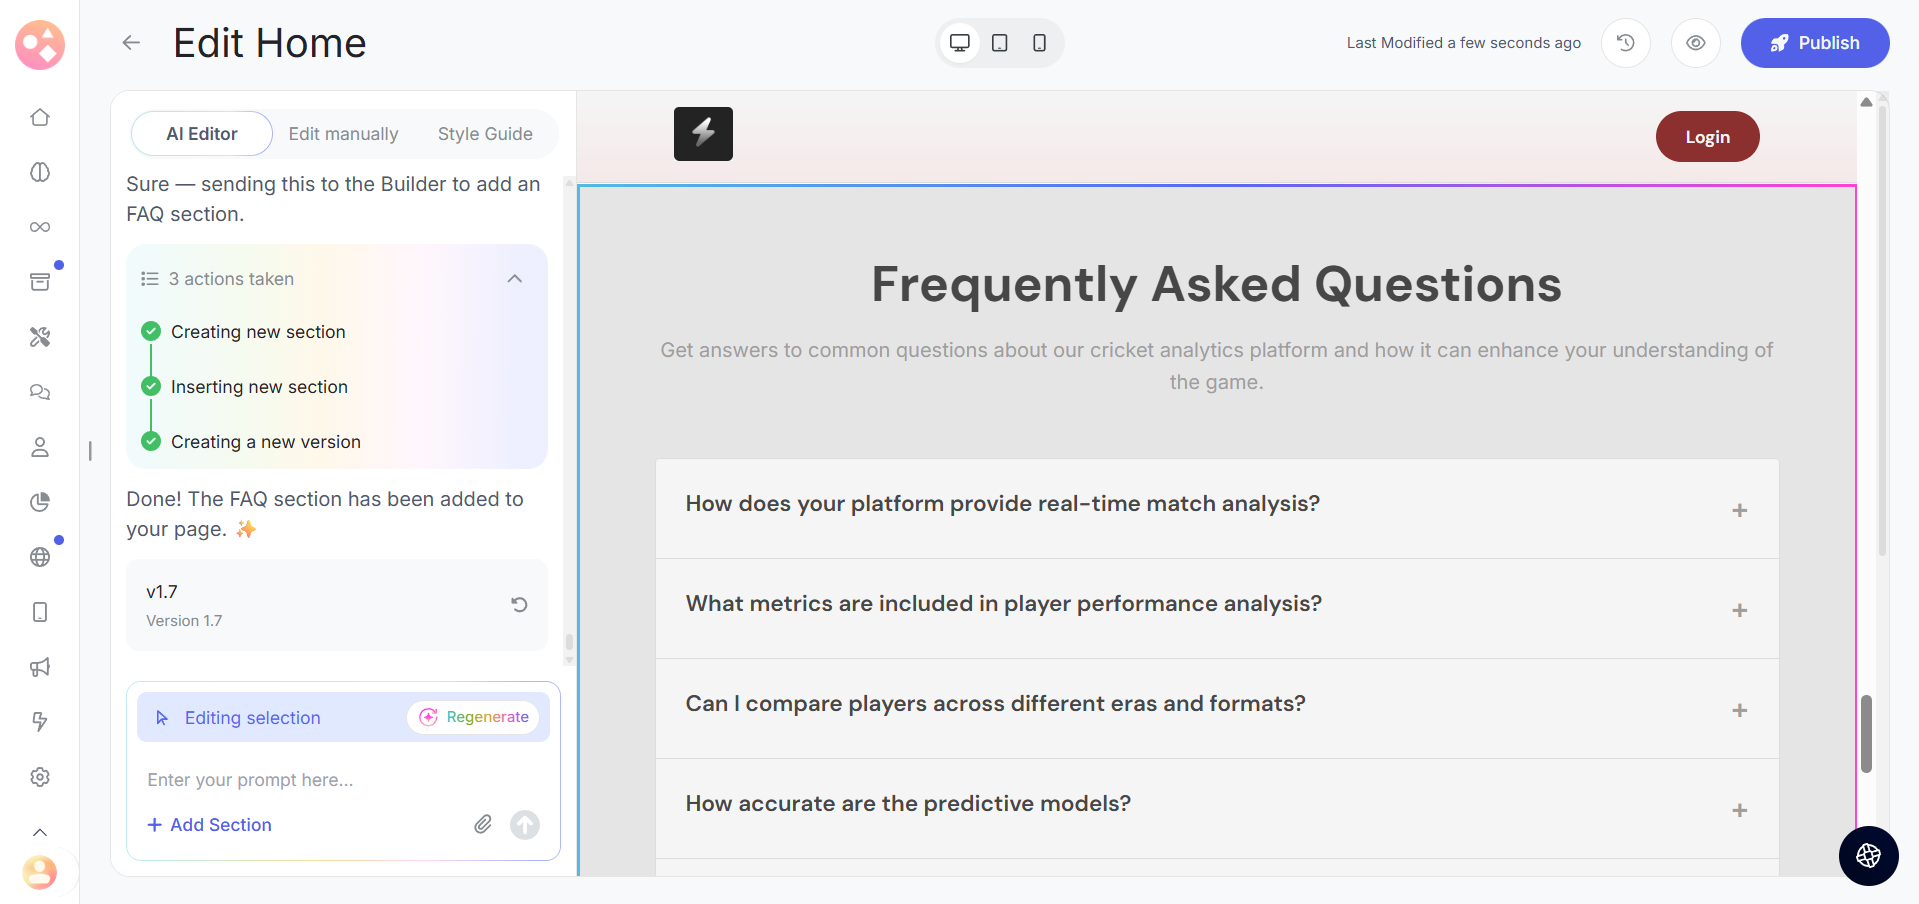Switch to mobile device view
Screen dimensions: 1919x904
pos(1040,43)
